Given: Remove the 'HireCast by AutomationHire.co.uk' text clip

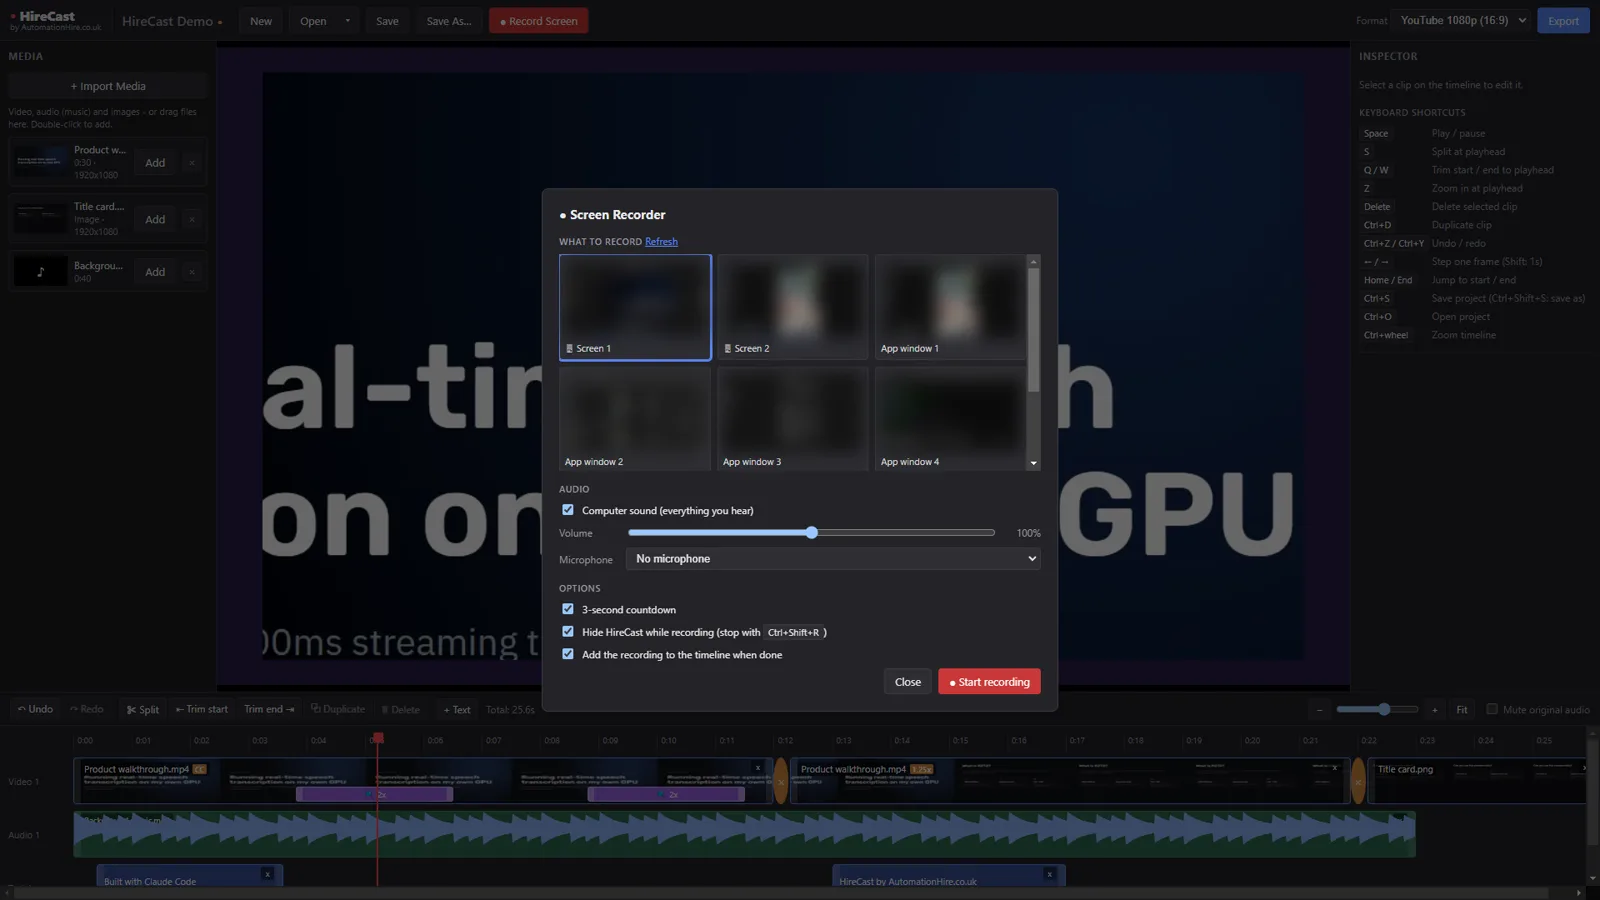Looking at the screenshot, I should point(1049,874).
